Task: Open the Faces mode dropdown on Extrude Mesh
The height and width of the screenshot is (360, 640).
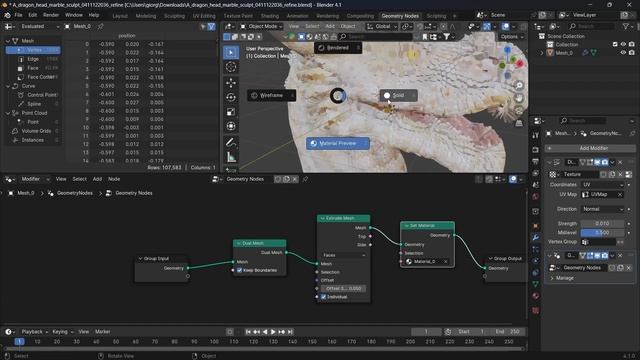Action: click(344, 255)
